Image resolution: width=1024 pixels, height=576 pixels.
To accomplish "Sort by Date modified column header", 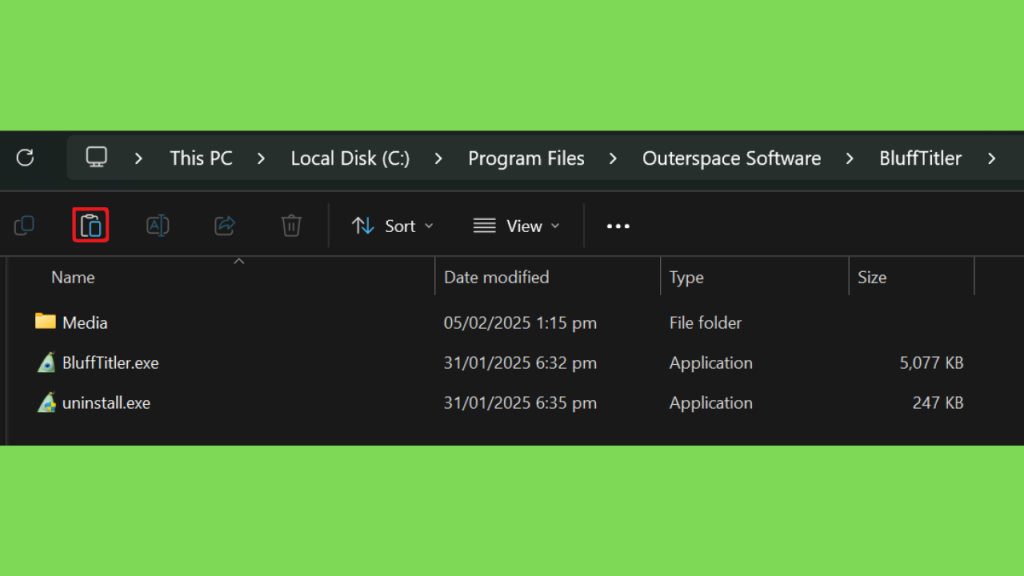I will pyautogui.click(x=496, y=277).
